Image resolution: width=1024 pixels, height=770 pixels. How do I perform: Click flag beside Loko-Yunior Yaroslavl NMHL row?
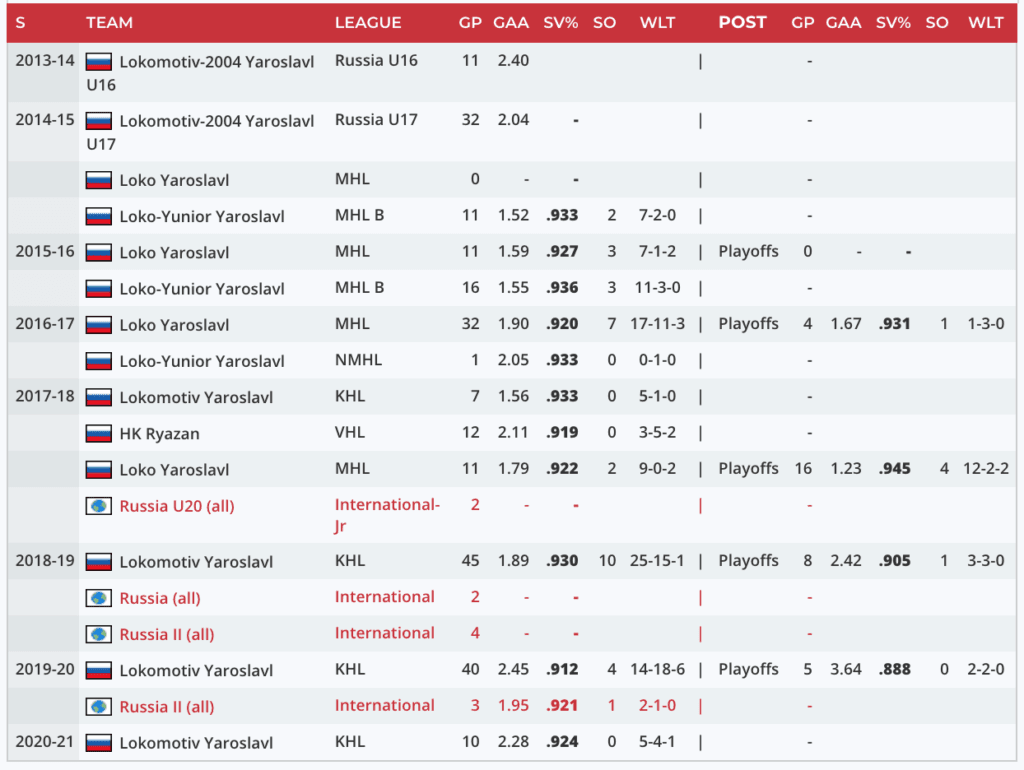tap(98, 361)
